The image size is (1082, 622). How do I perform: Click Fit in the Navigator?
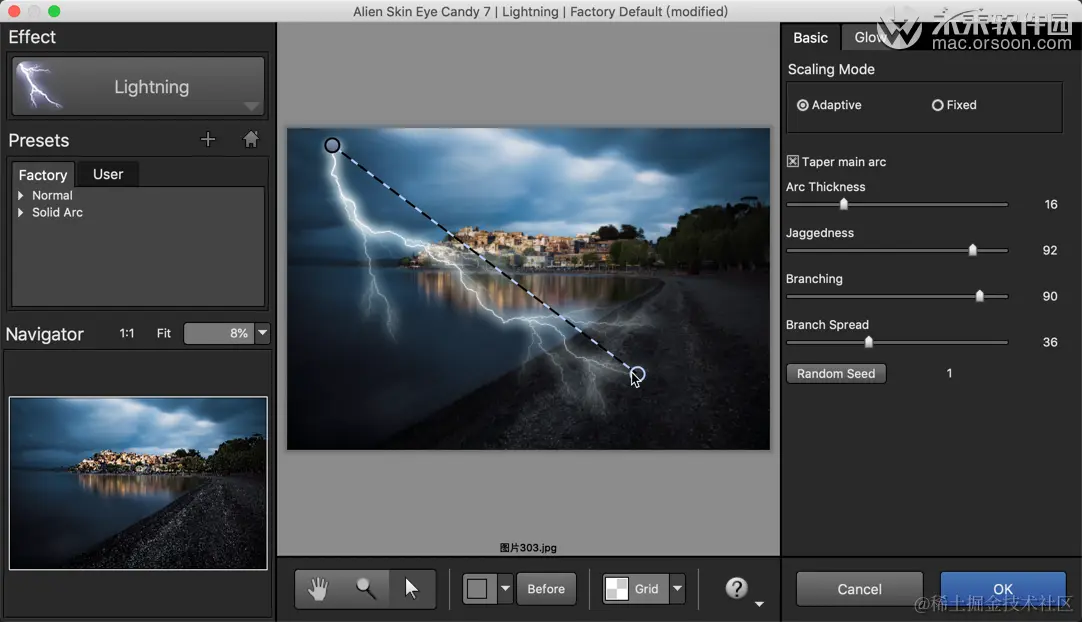[x=164, y=333]
